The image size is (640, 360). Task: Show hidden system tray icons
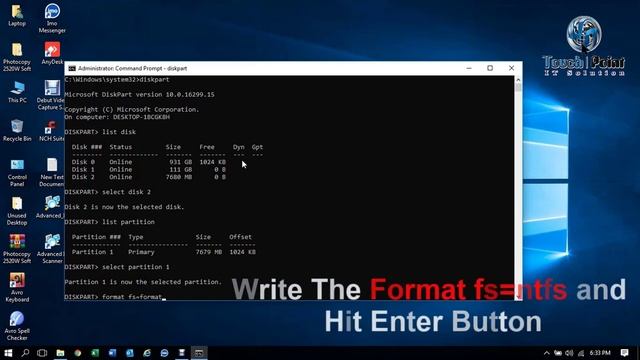pos(547,353)
